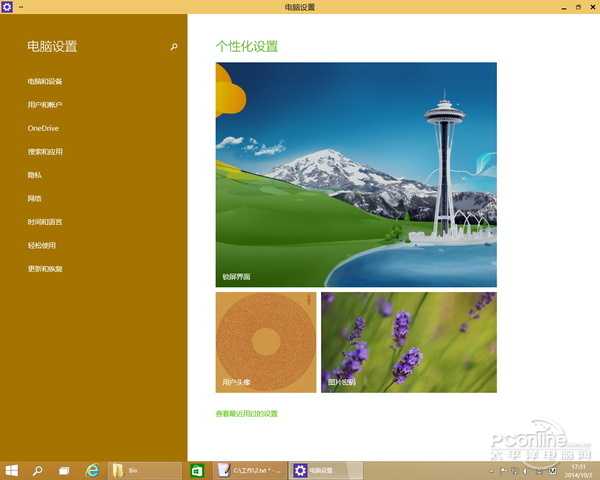600x480 pixels.
Task: Select OneDrive in the settings sidebar
Action: click(x=43, y=128)
